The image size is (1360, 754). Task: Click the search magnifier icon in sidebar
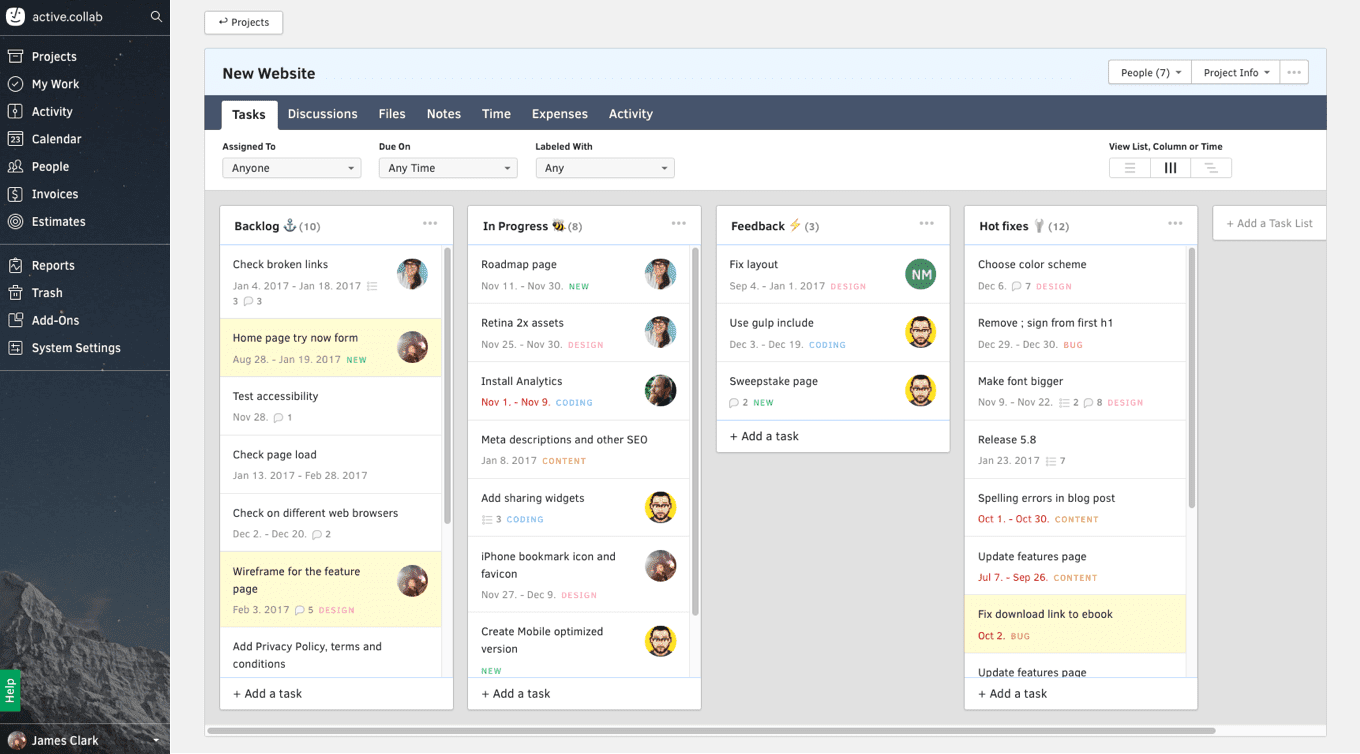156,17
